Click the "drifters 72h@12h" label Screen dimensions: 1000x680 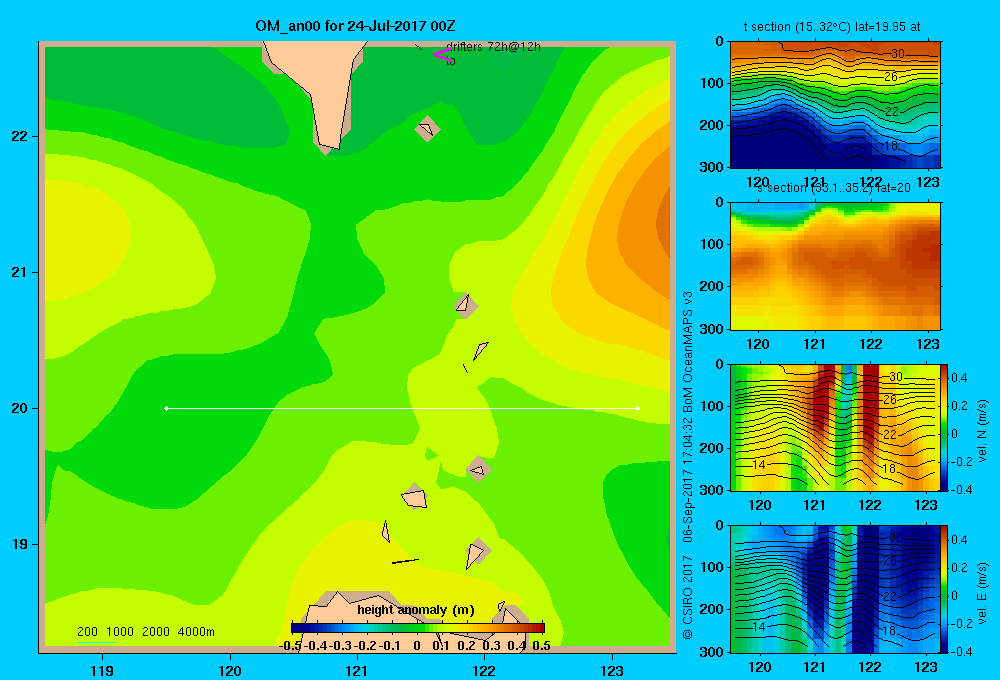(493, 47)
